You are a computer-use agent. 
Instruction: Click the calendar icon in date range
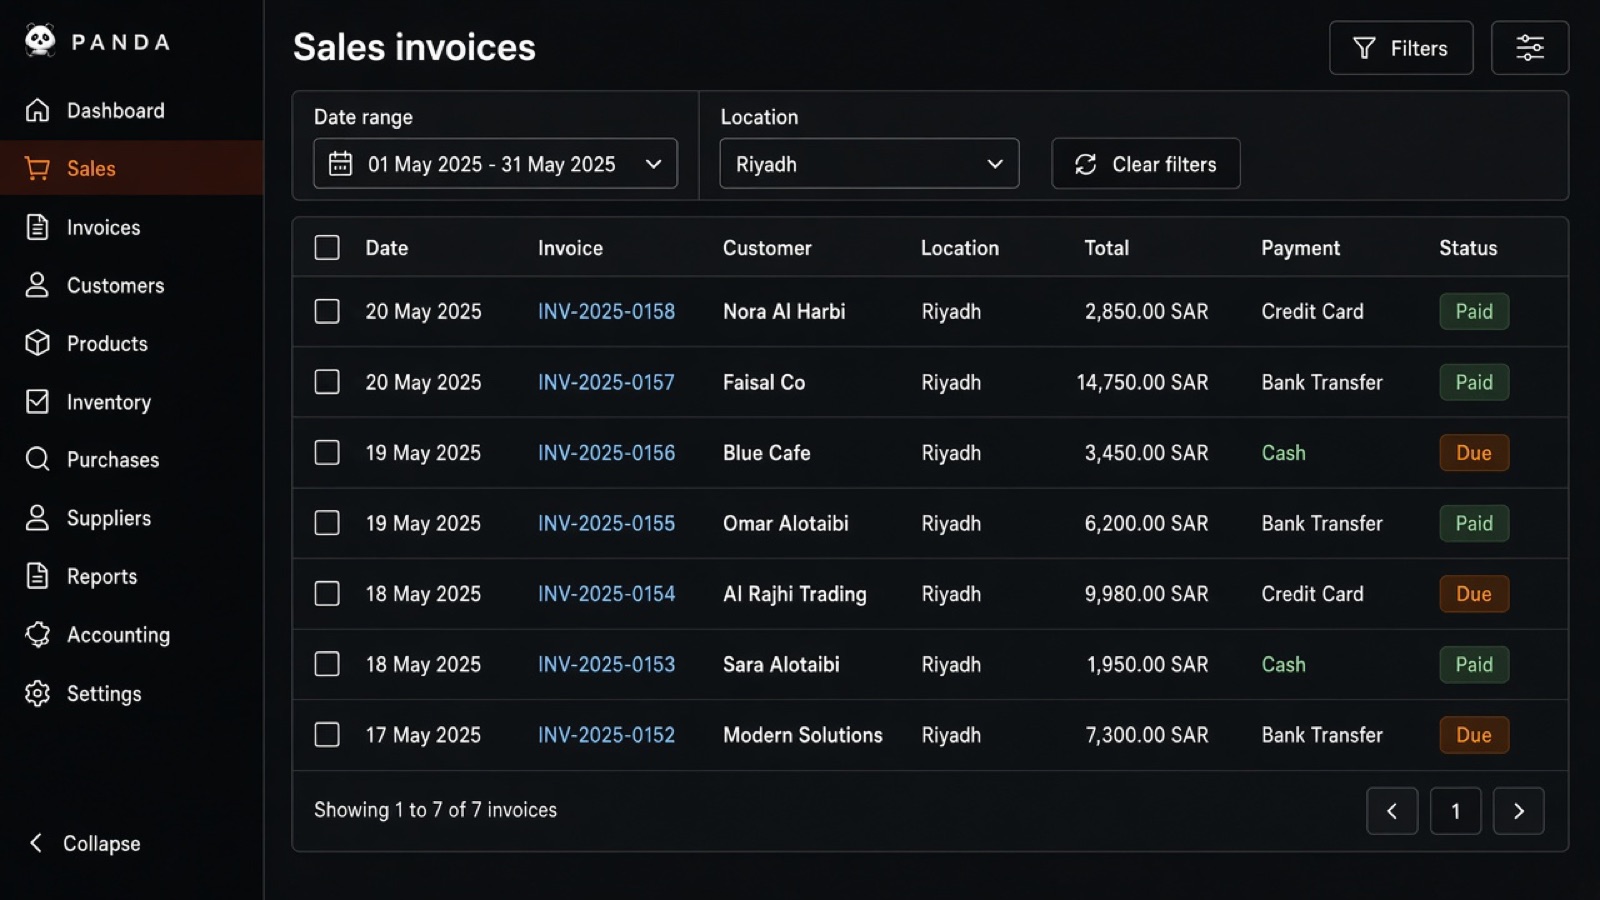(x=340, y=163)
